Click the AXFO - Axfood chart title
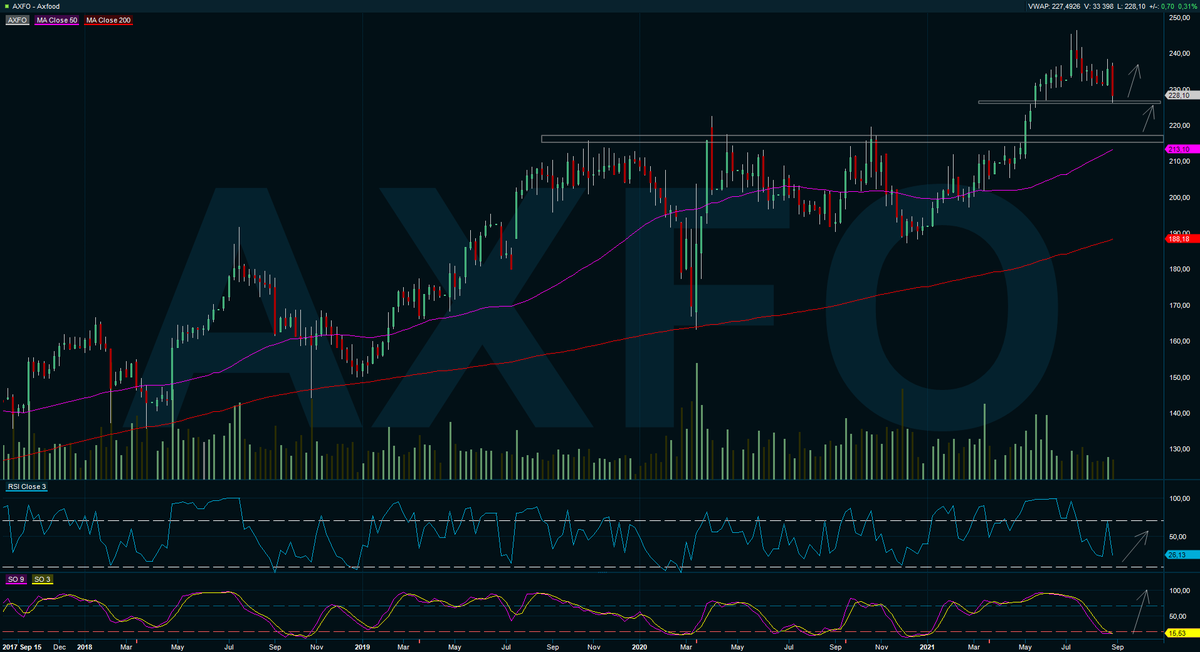Screen dimensions: 1200x652 tap(38, 6)
